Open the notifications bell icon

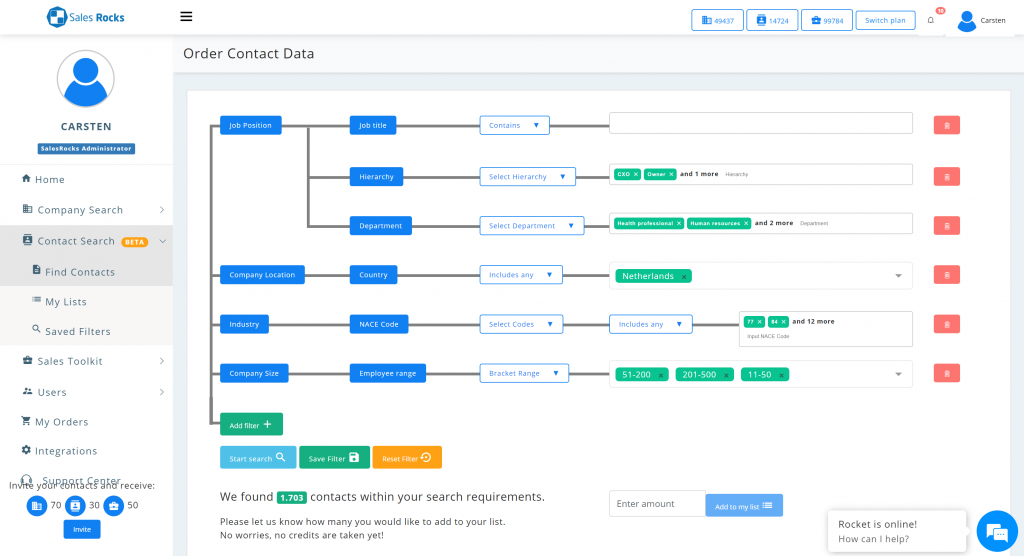(x=931, y=20)
